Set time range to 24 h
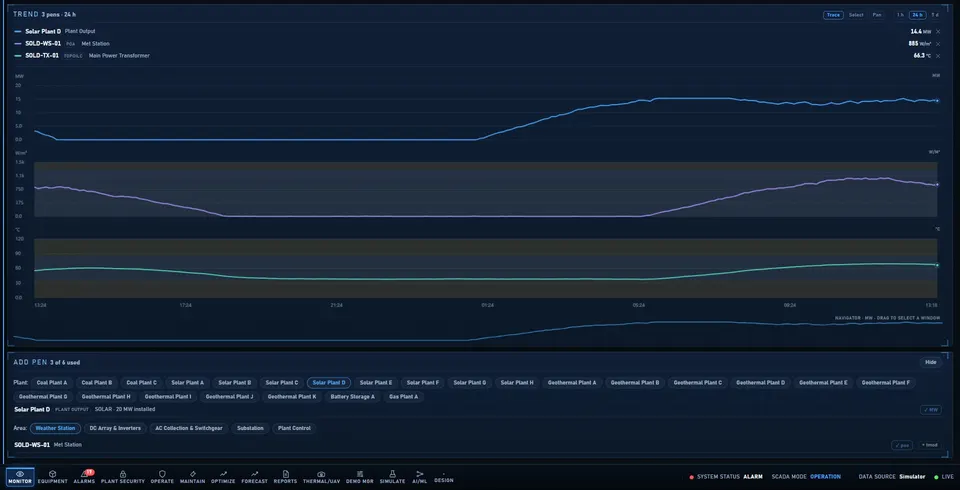 [917, 15]
